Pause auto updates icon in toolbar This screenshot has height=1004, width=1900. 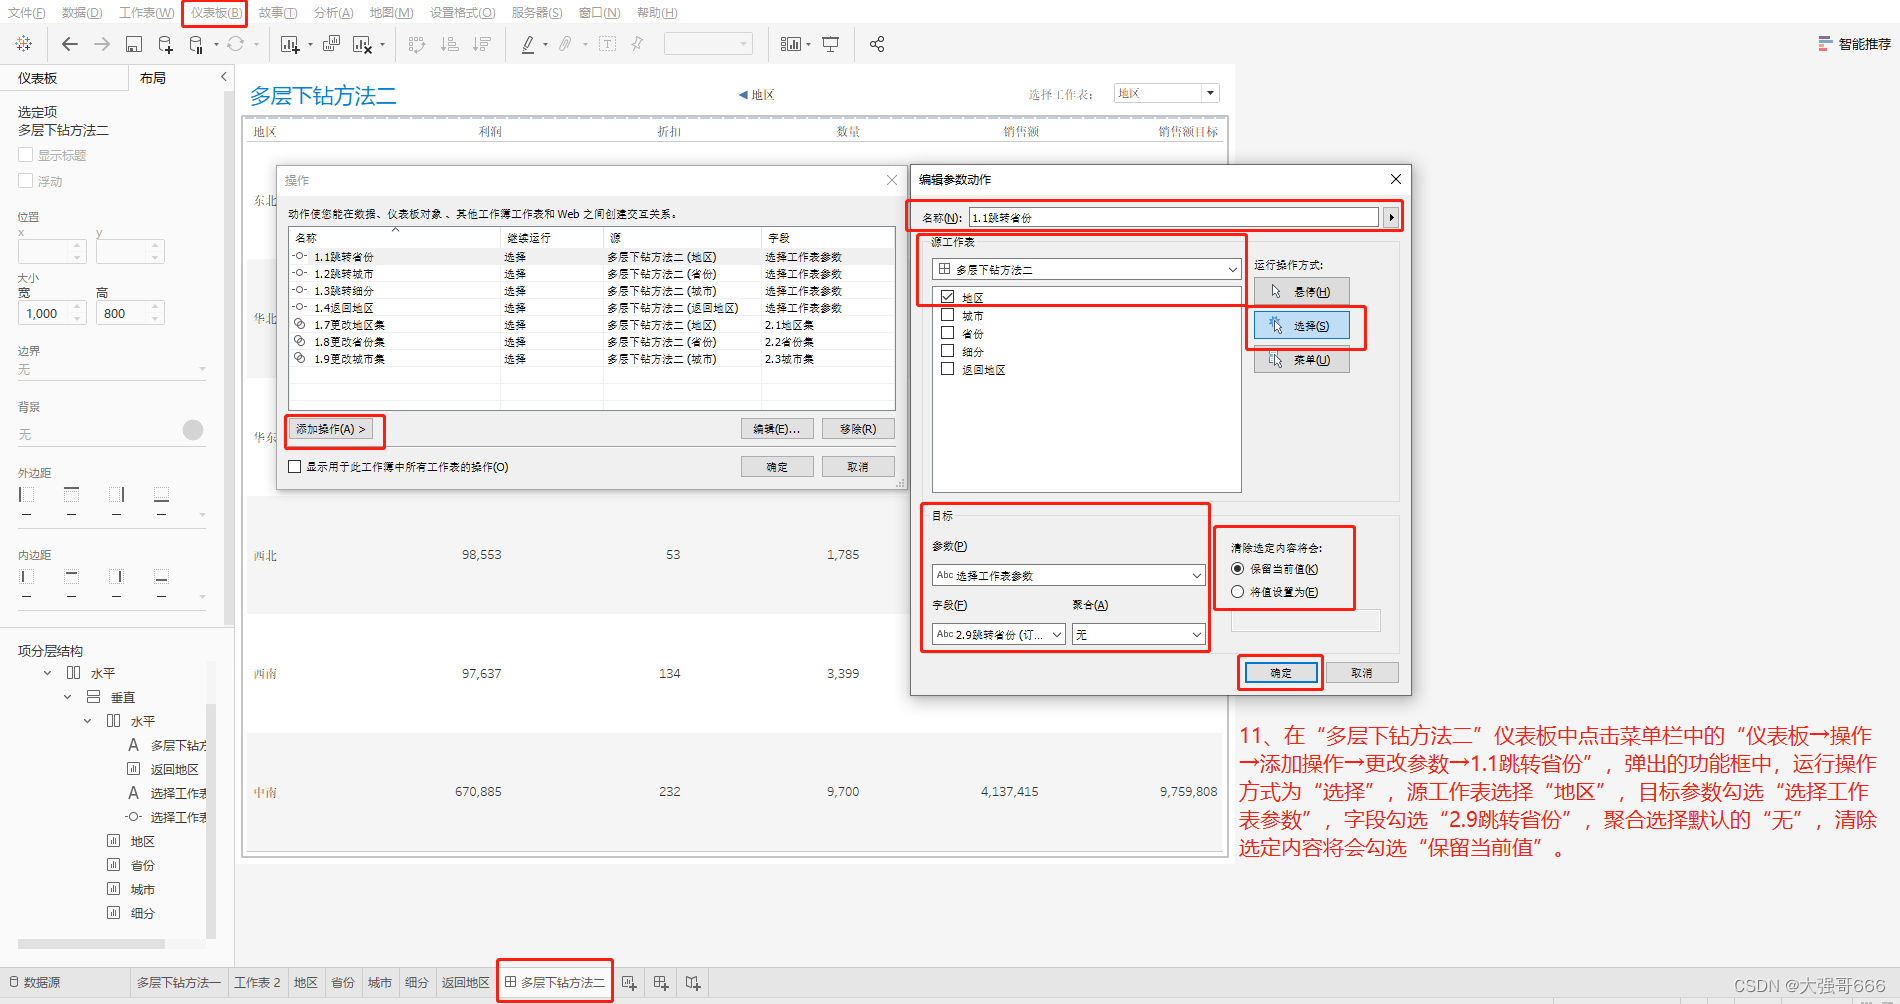[196, 44]
